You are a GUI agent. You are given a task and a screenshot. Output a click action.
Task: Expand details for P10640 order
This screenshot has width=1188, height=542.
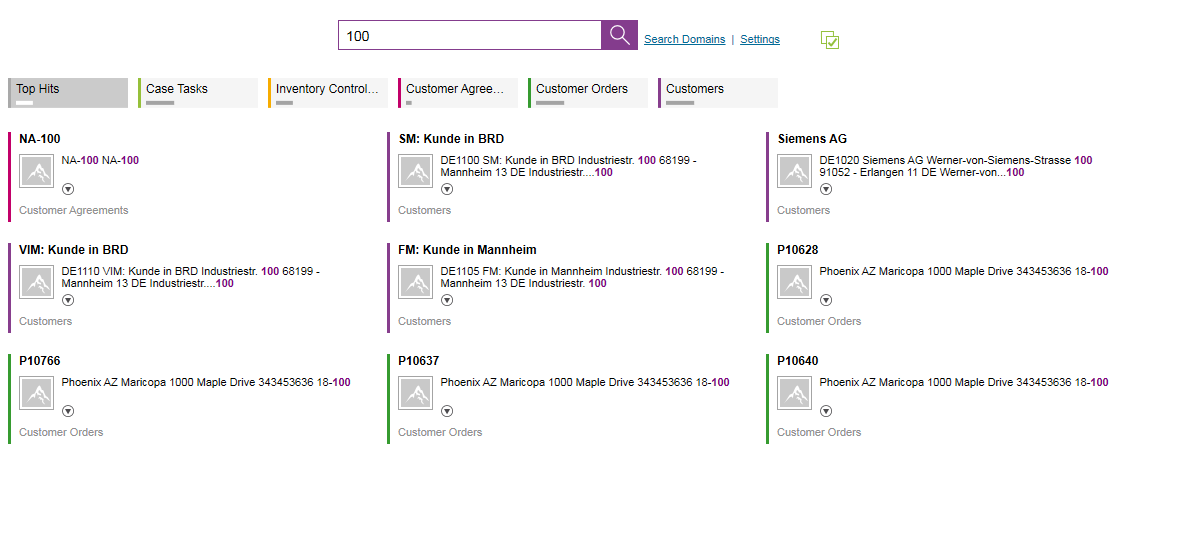(826, 411)
